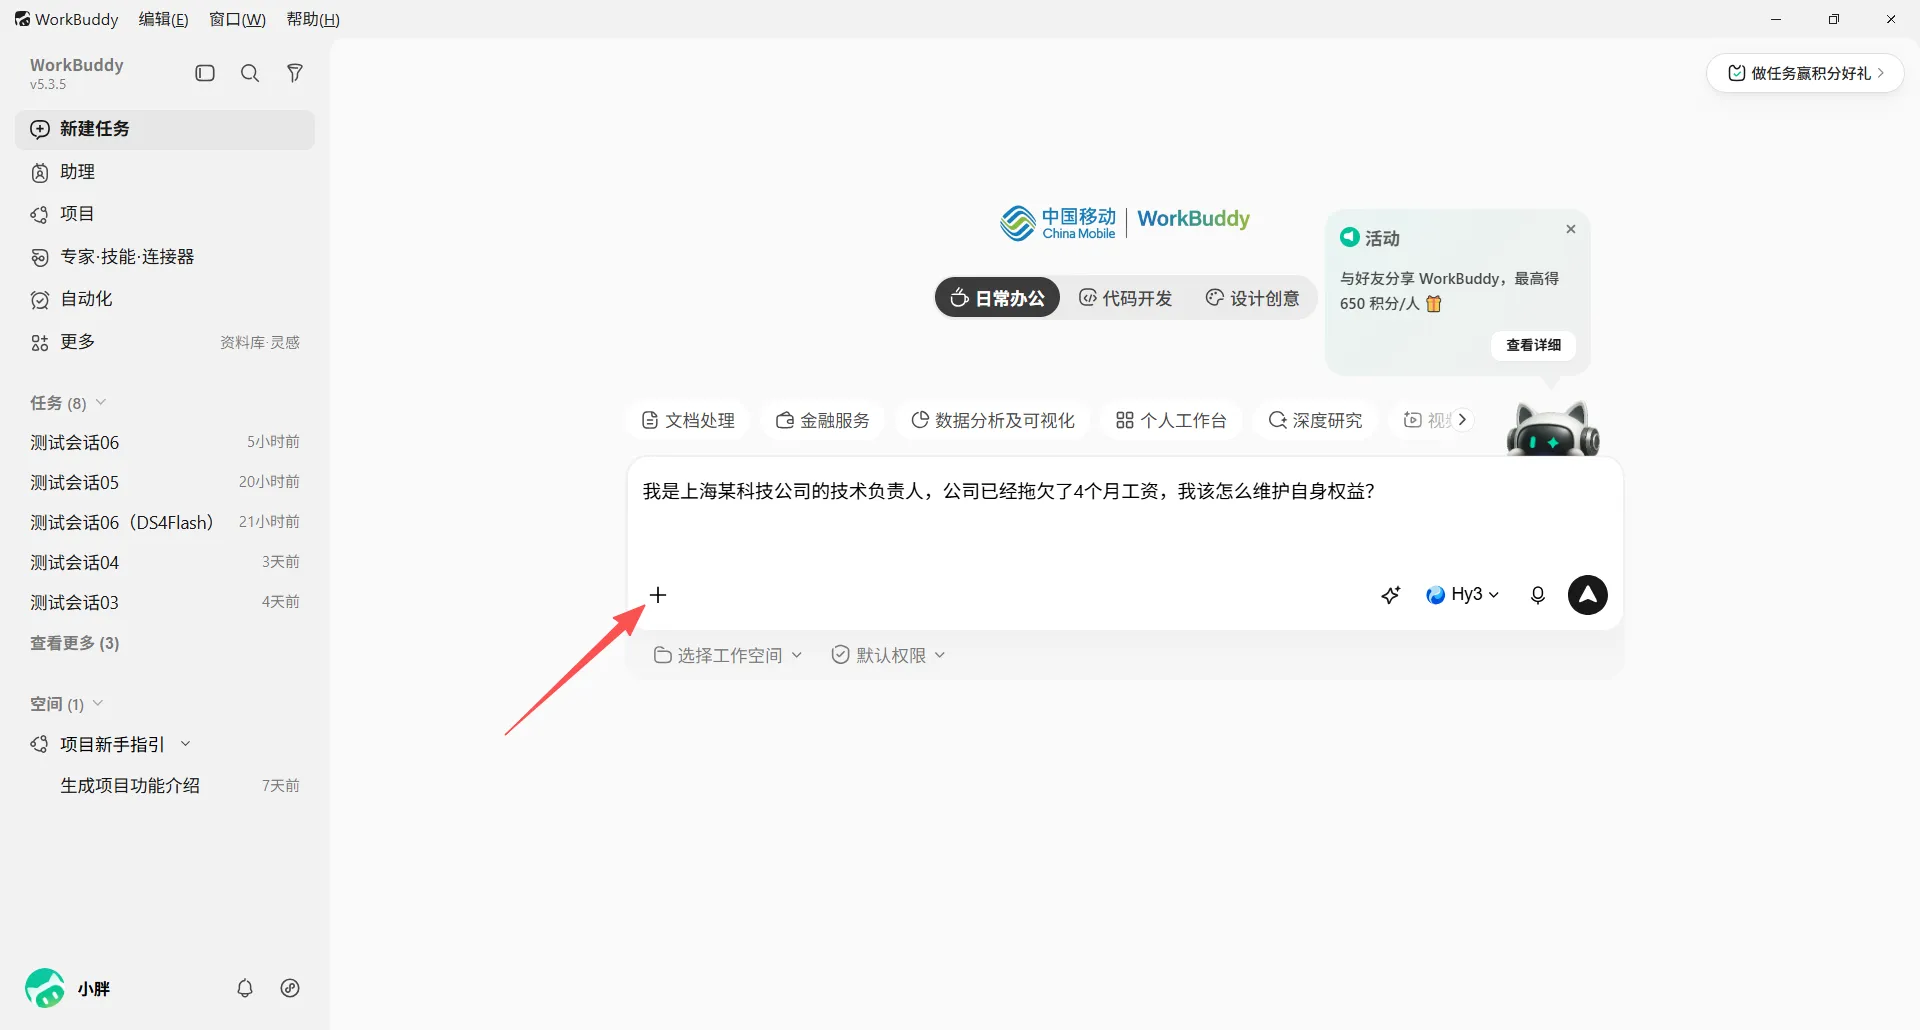Open 默认权限 permissions dropdown

[x=888, y=655]
